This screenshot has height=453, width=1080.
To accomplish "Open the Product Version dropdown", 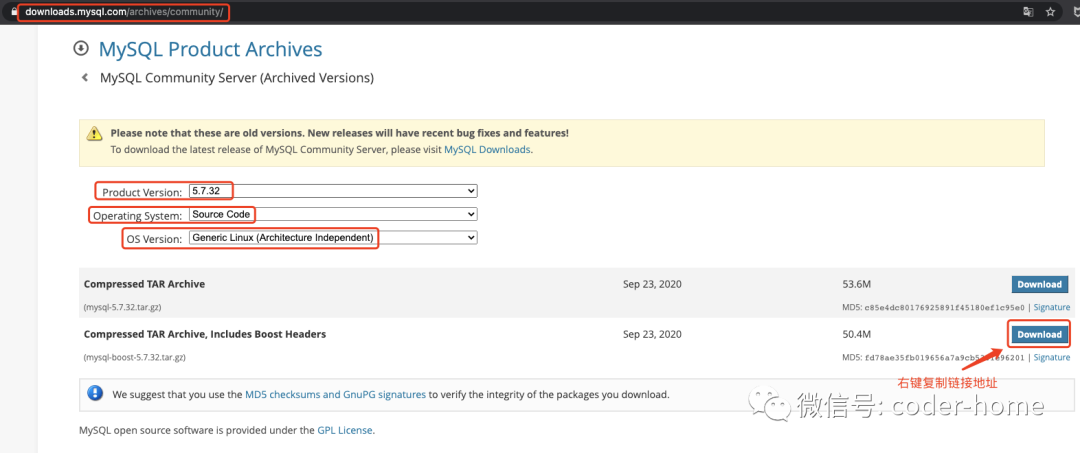I will (333, 191).
